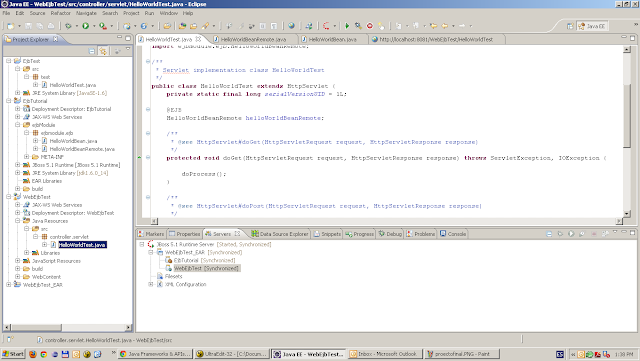Open the File menu
Viewport: 640px width, 361px height.
click(x=6, y=13)
